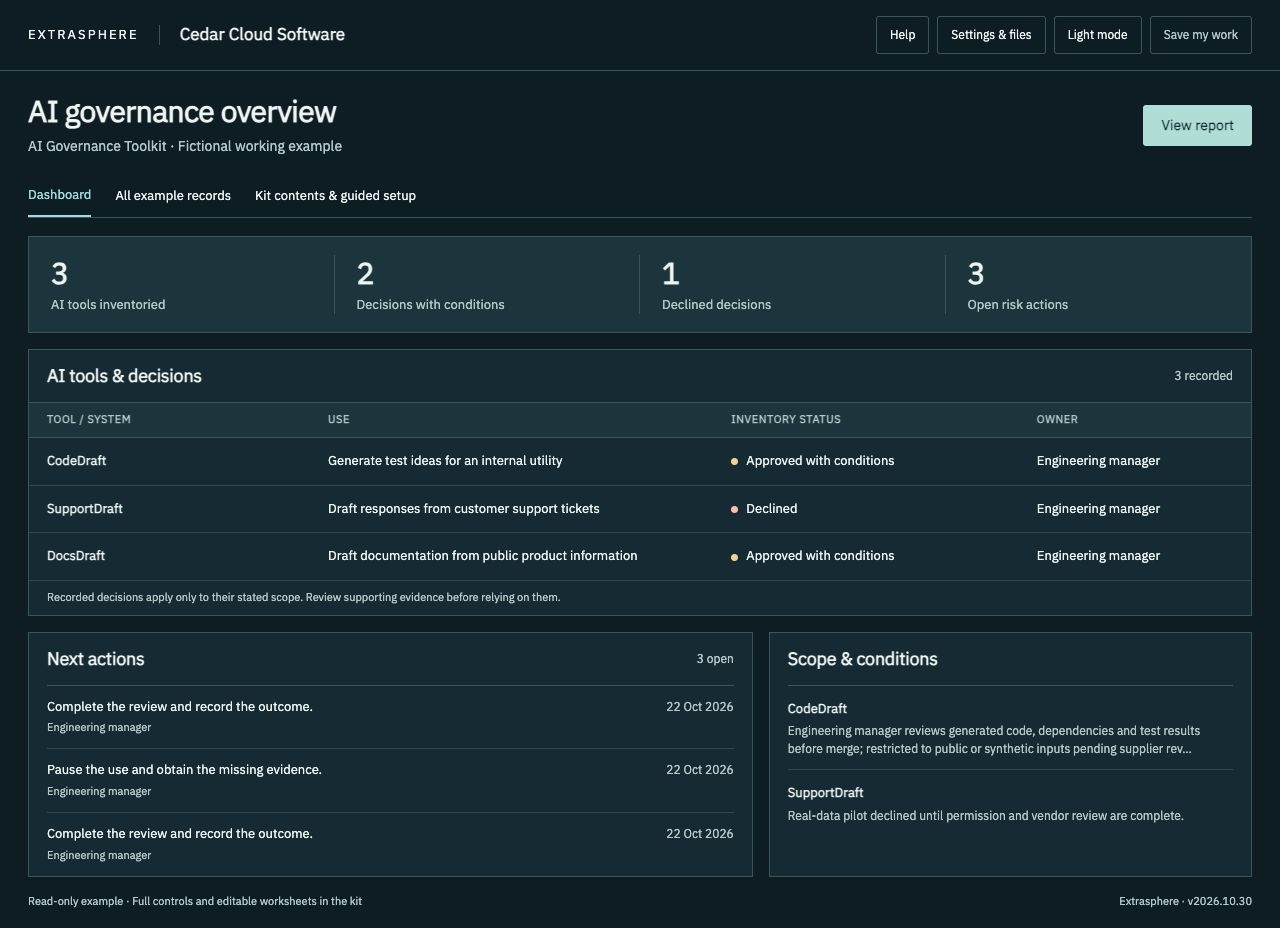Click 'Draft documentation from public product information'
The image size is (1280, 928).
tap(482, 556)
